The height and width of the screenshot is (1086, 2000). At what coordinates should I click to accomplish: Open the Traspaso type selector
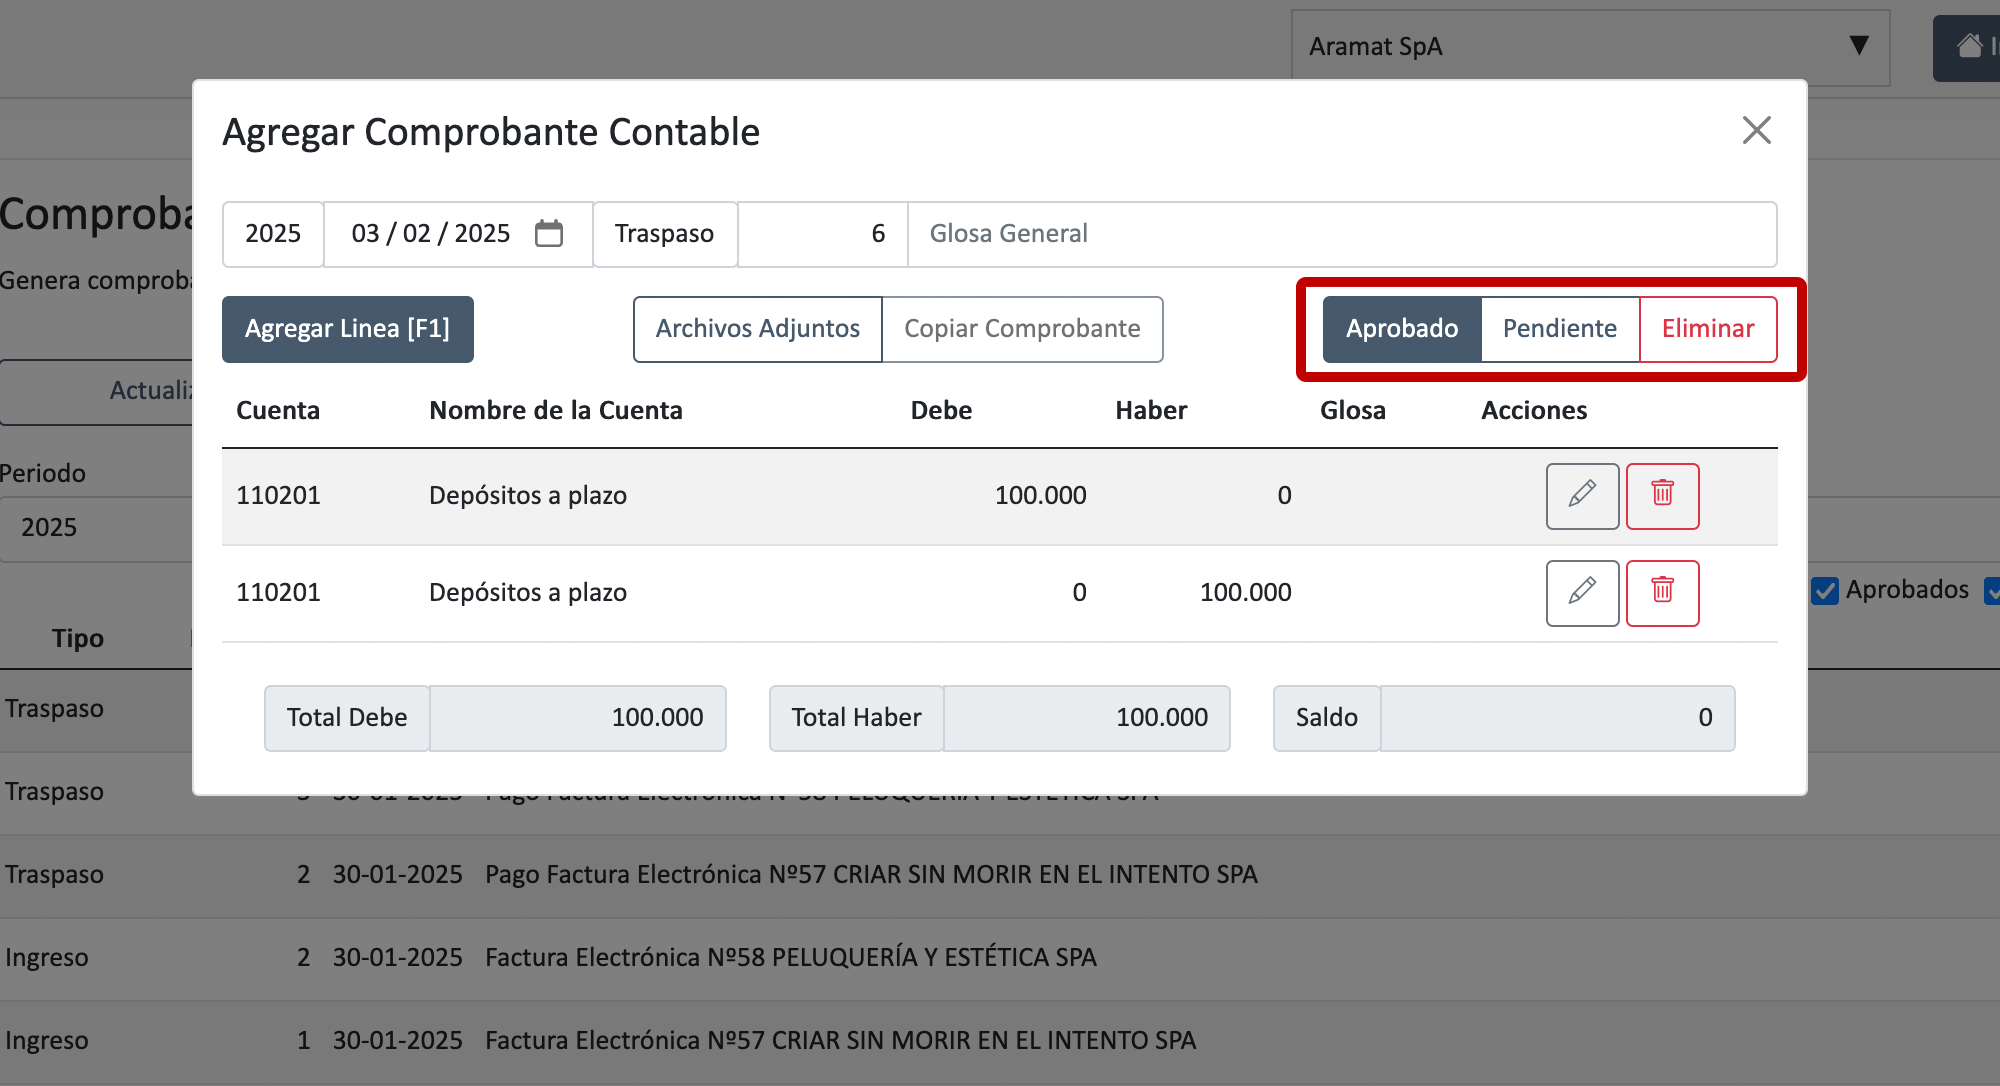[x=664, y=234]
